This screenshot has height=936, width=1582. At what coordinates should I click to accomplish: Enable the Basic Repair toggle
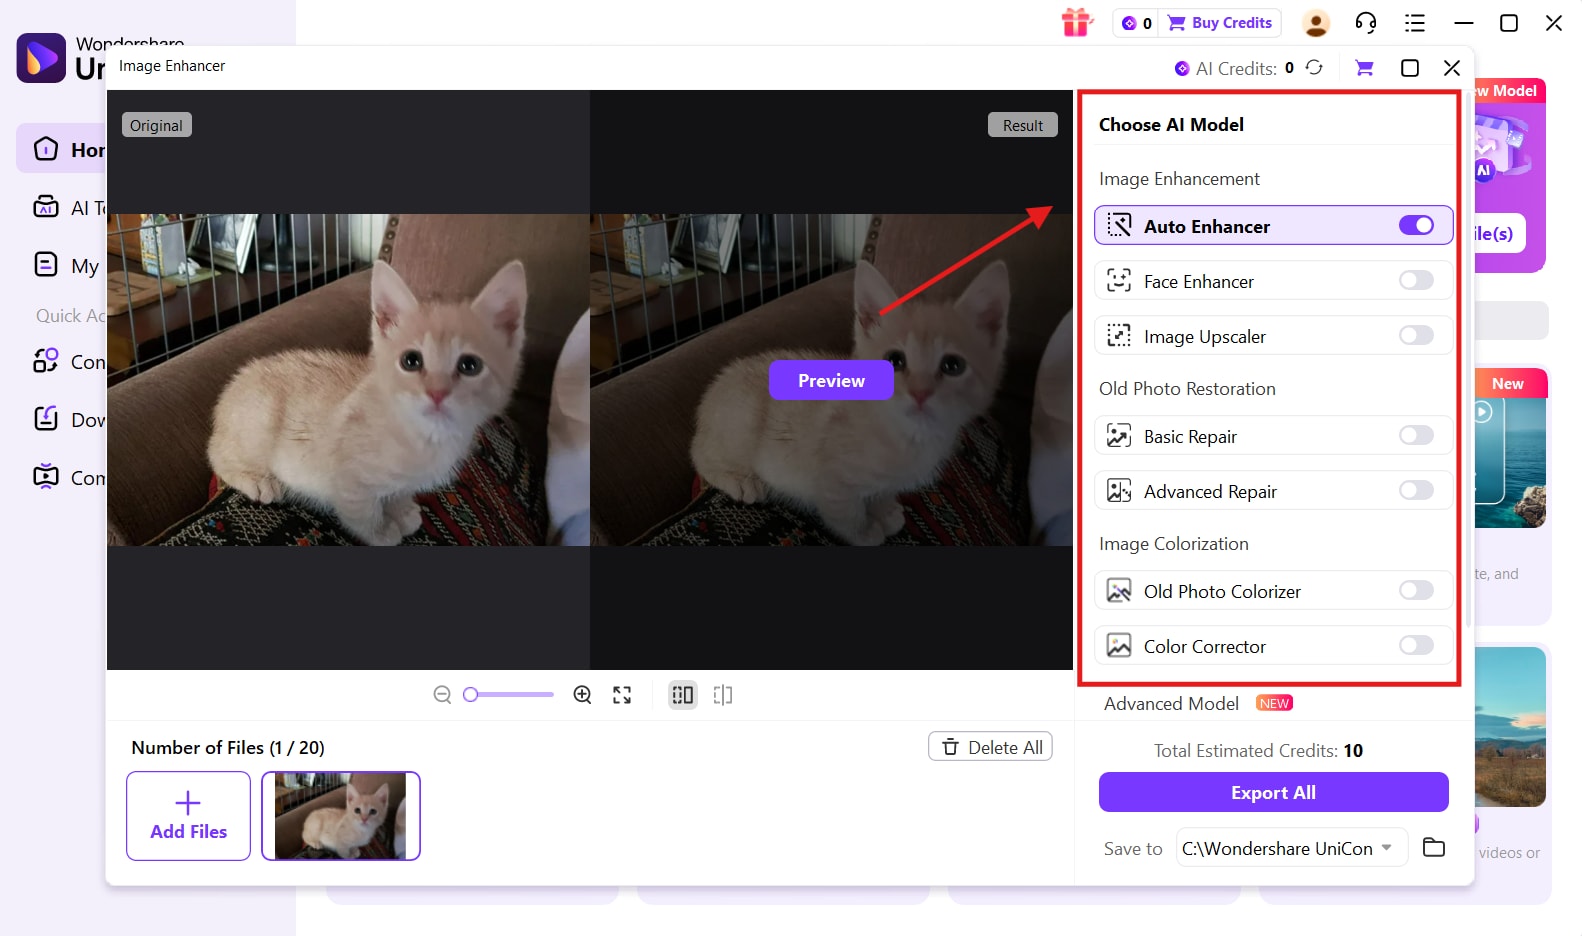1416,435
